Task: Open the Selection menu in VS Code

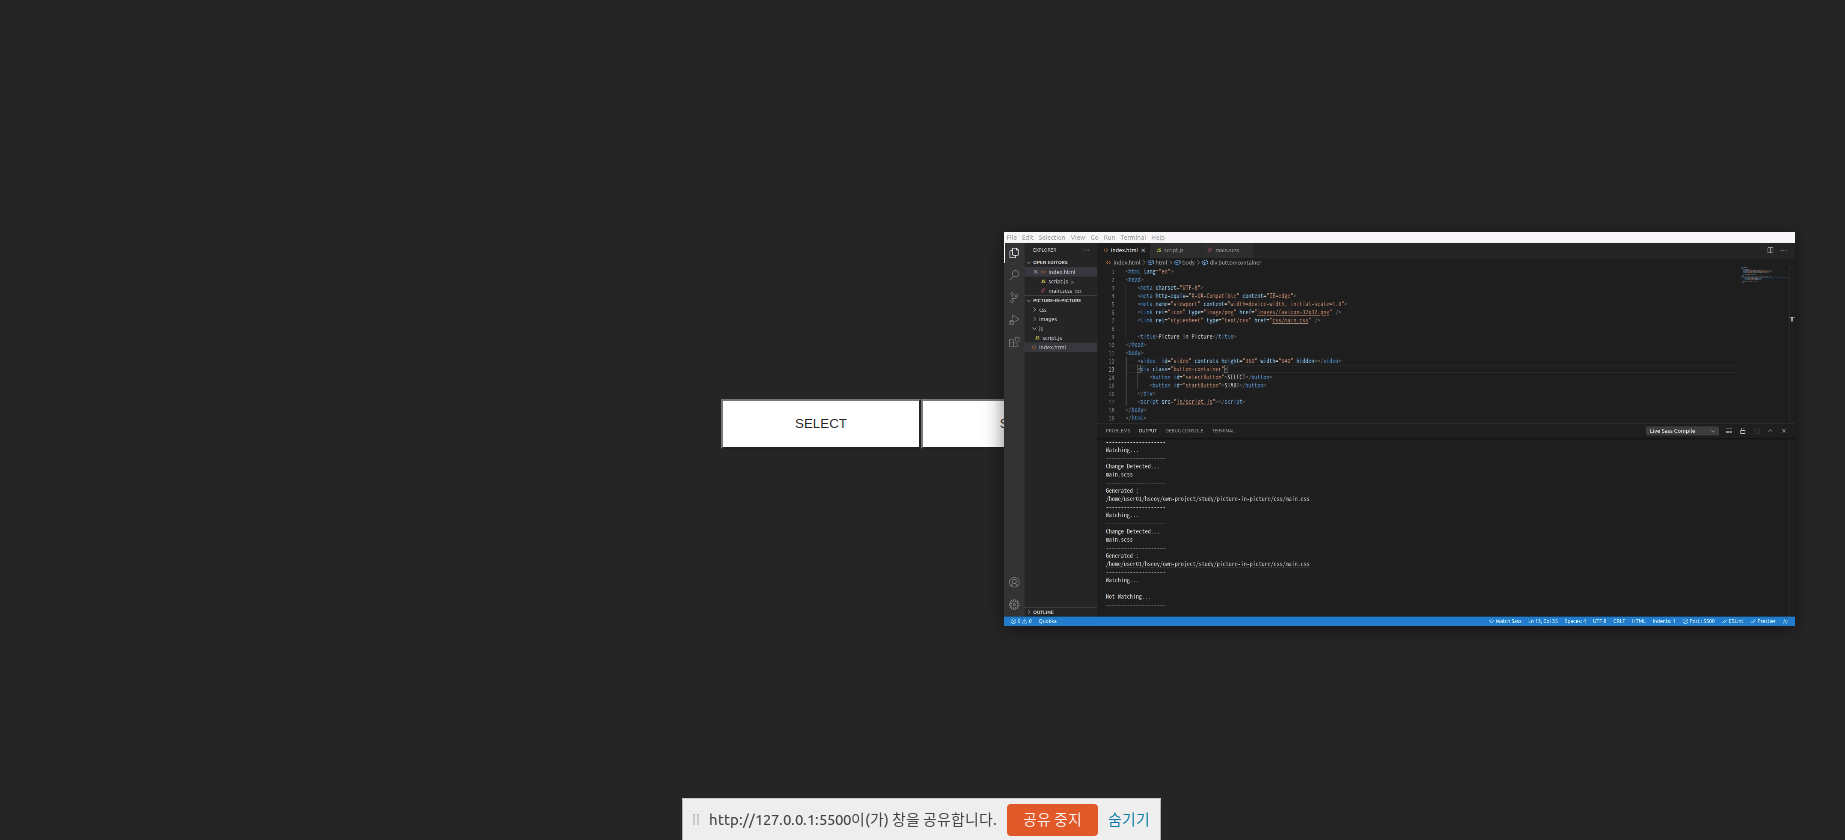Action: 1051,237
